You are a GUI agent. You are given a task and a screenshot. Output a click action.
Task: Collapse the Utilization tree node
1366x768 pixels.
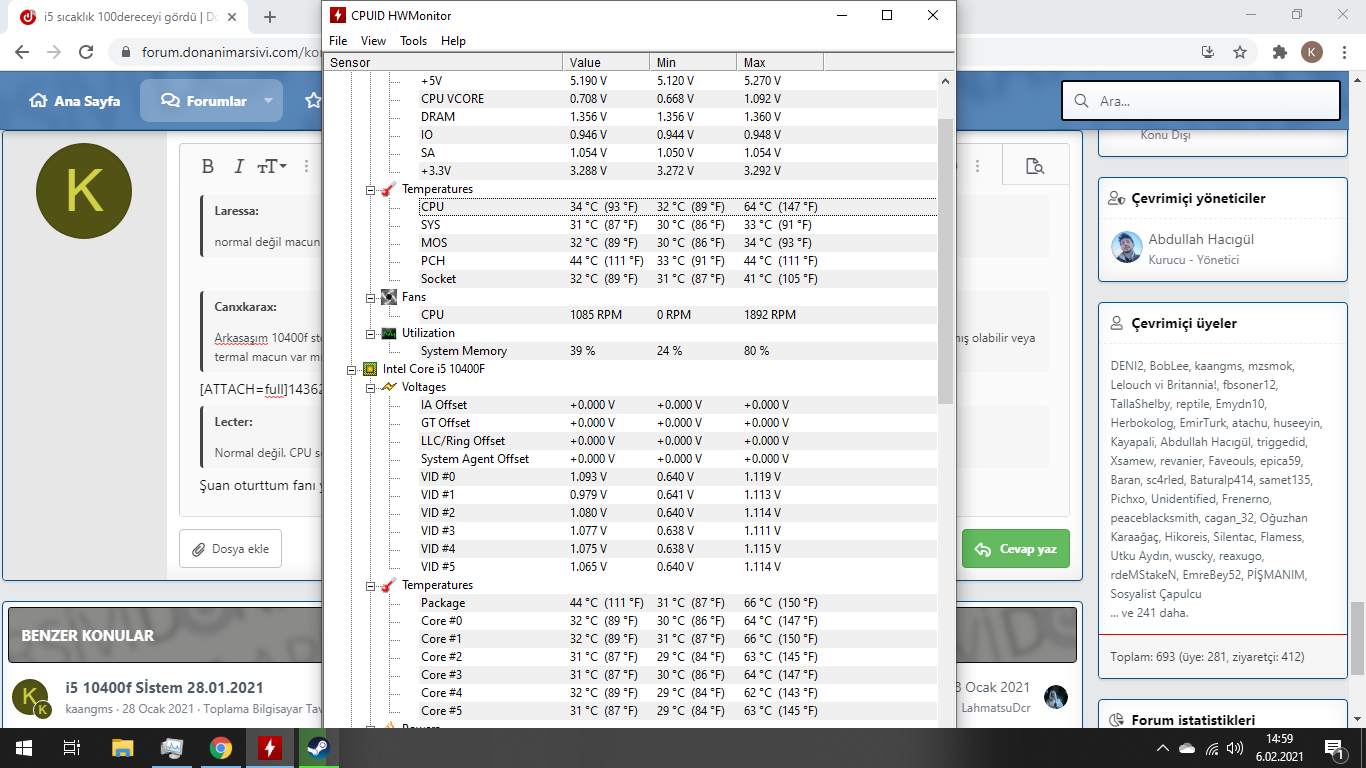[x=370, y=333]
